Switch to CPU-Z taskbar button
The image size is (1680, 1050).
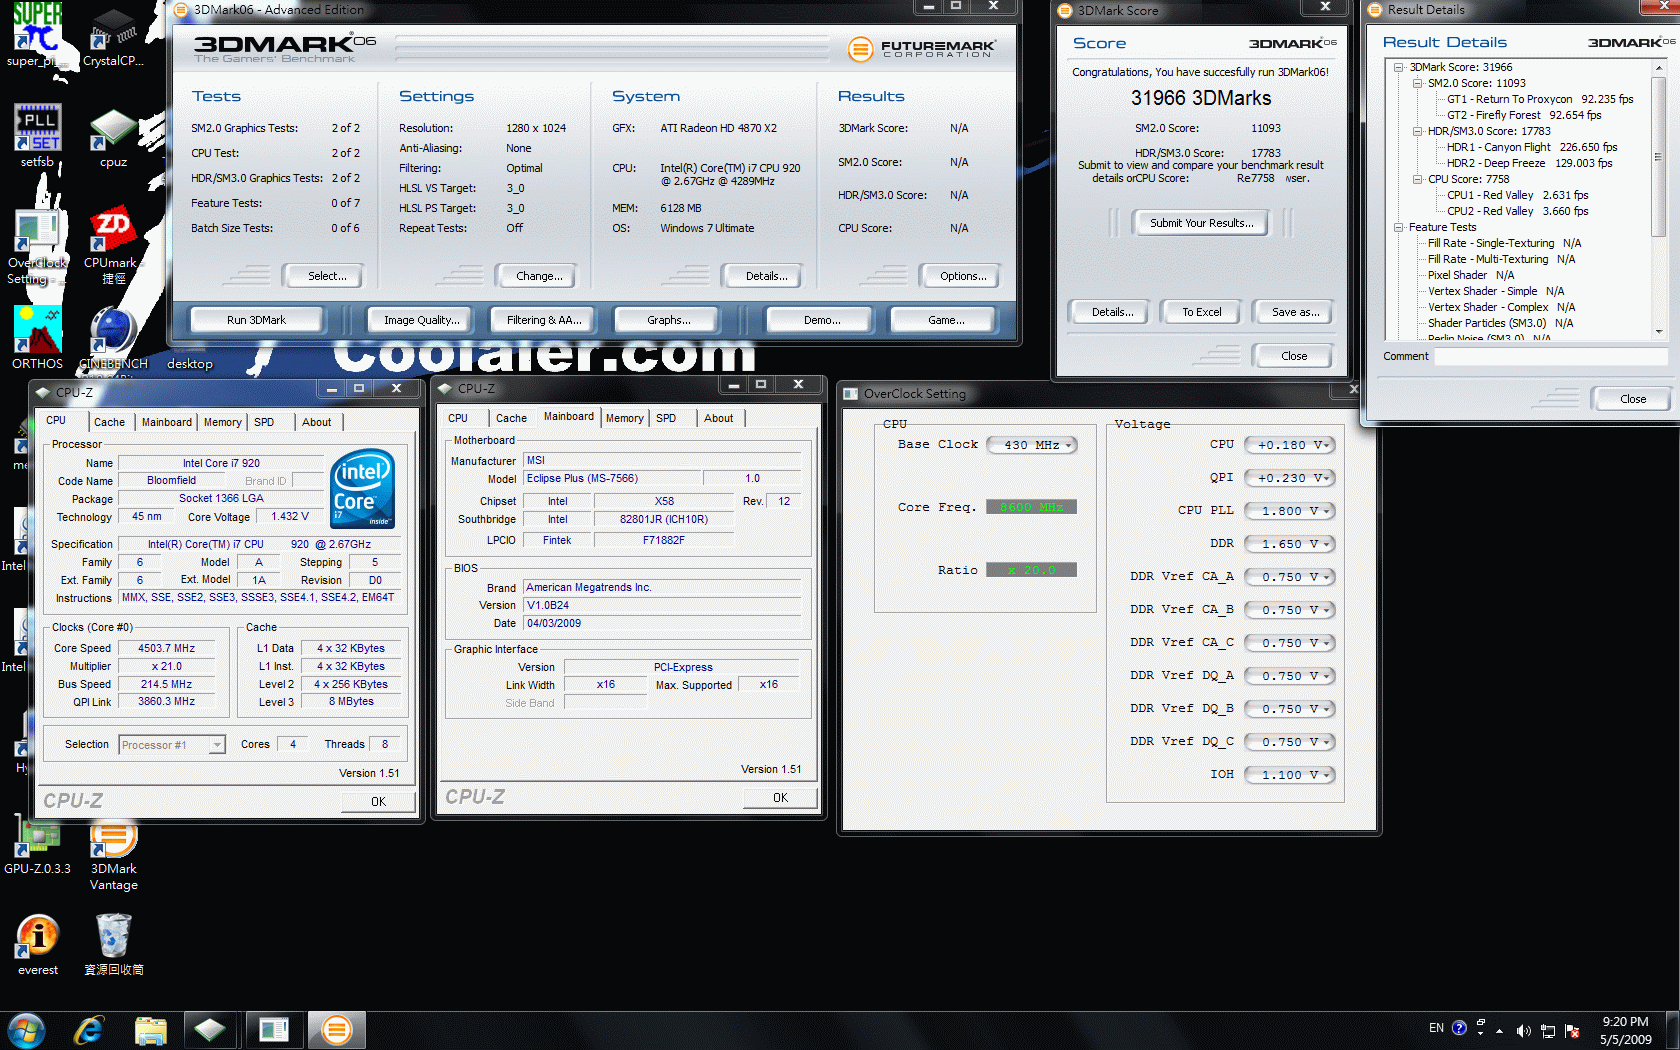point(210,1029)
